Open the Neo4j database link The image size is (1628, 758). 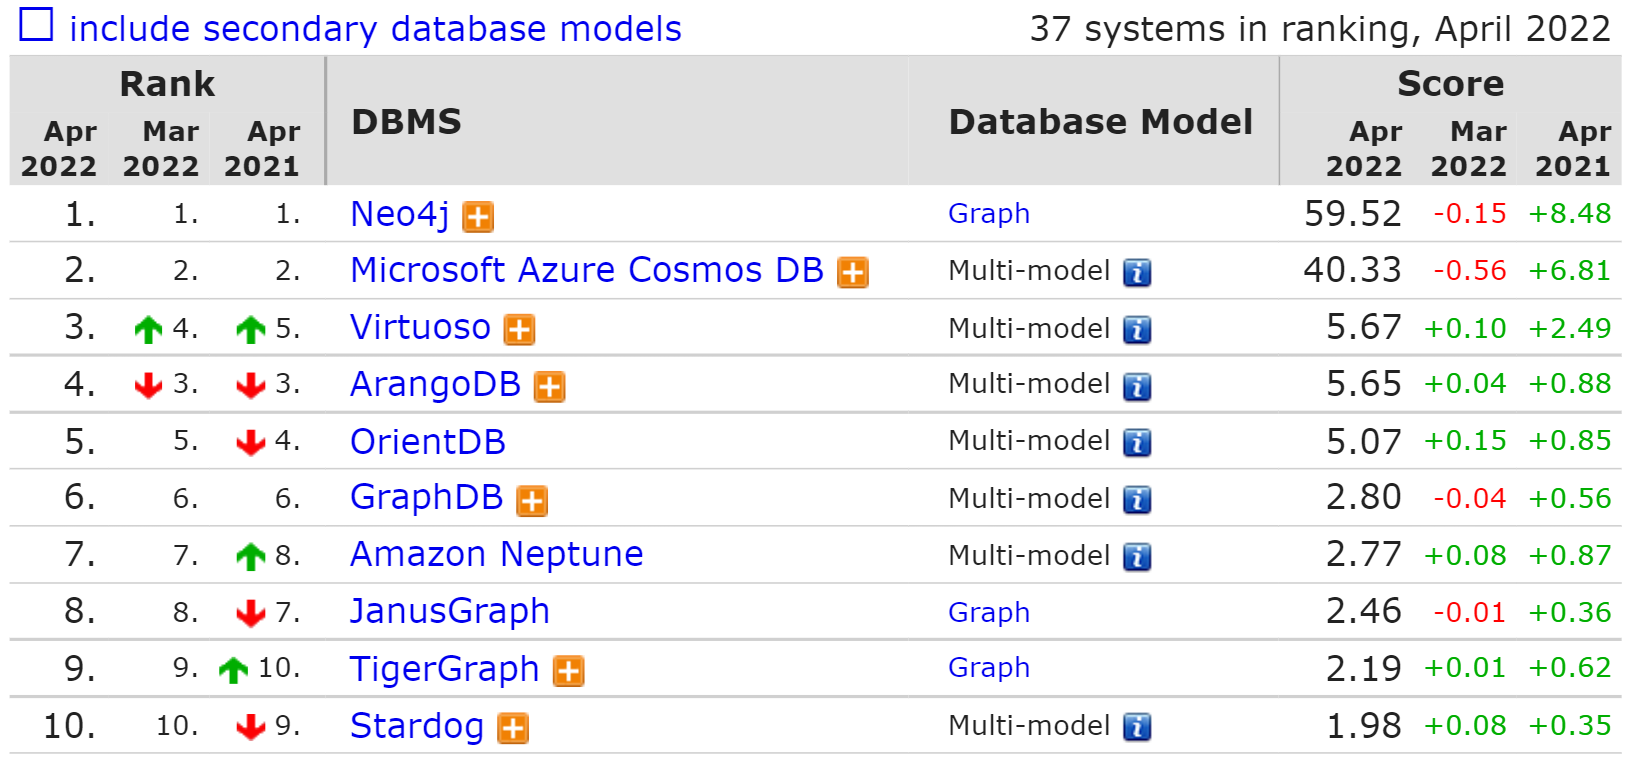[399, 214]
